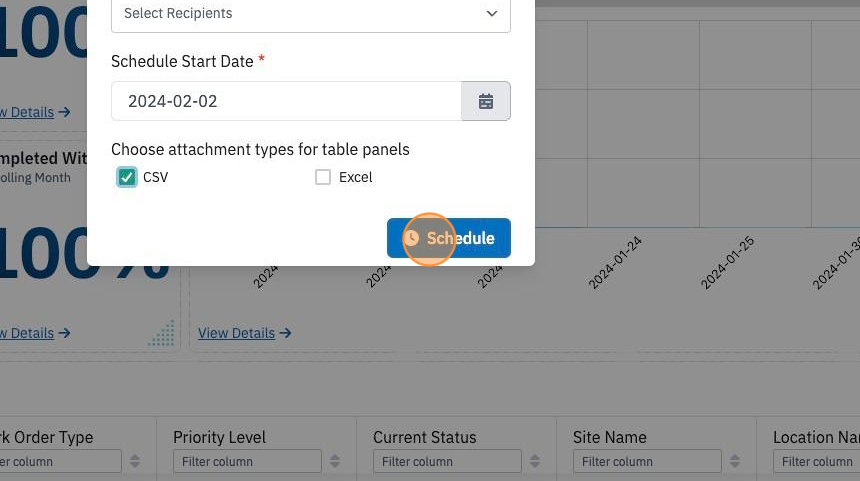Click sort arrows beside Priority Level filter
The height and width of the screenshot is (481, 860).
pos(335,461)
